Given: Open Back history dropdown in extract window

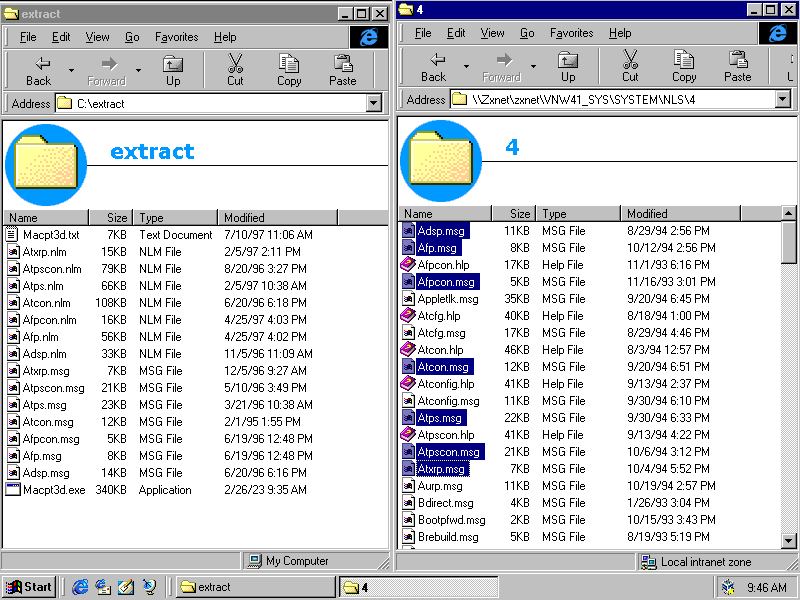Looking at the screenshot, I should coord(71,70).
